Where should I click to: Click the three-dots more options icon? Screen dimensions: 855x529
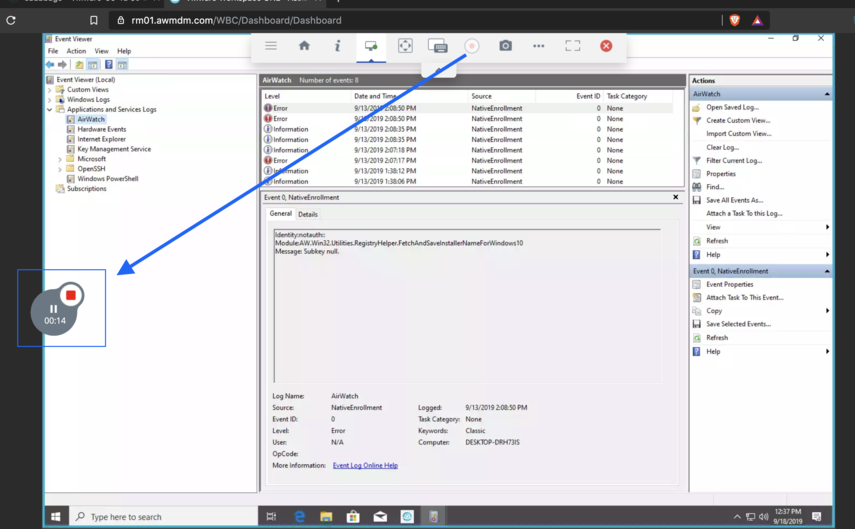[539, 46]
